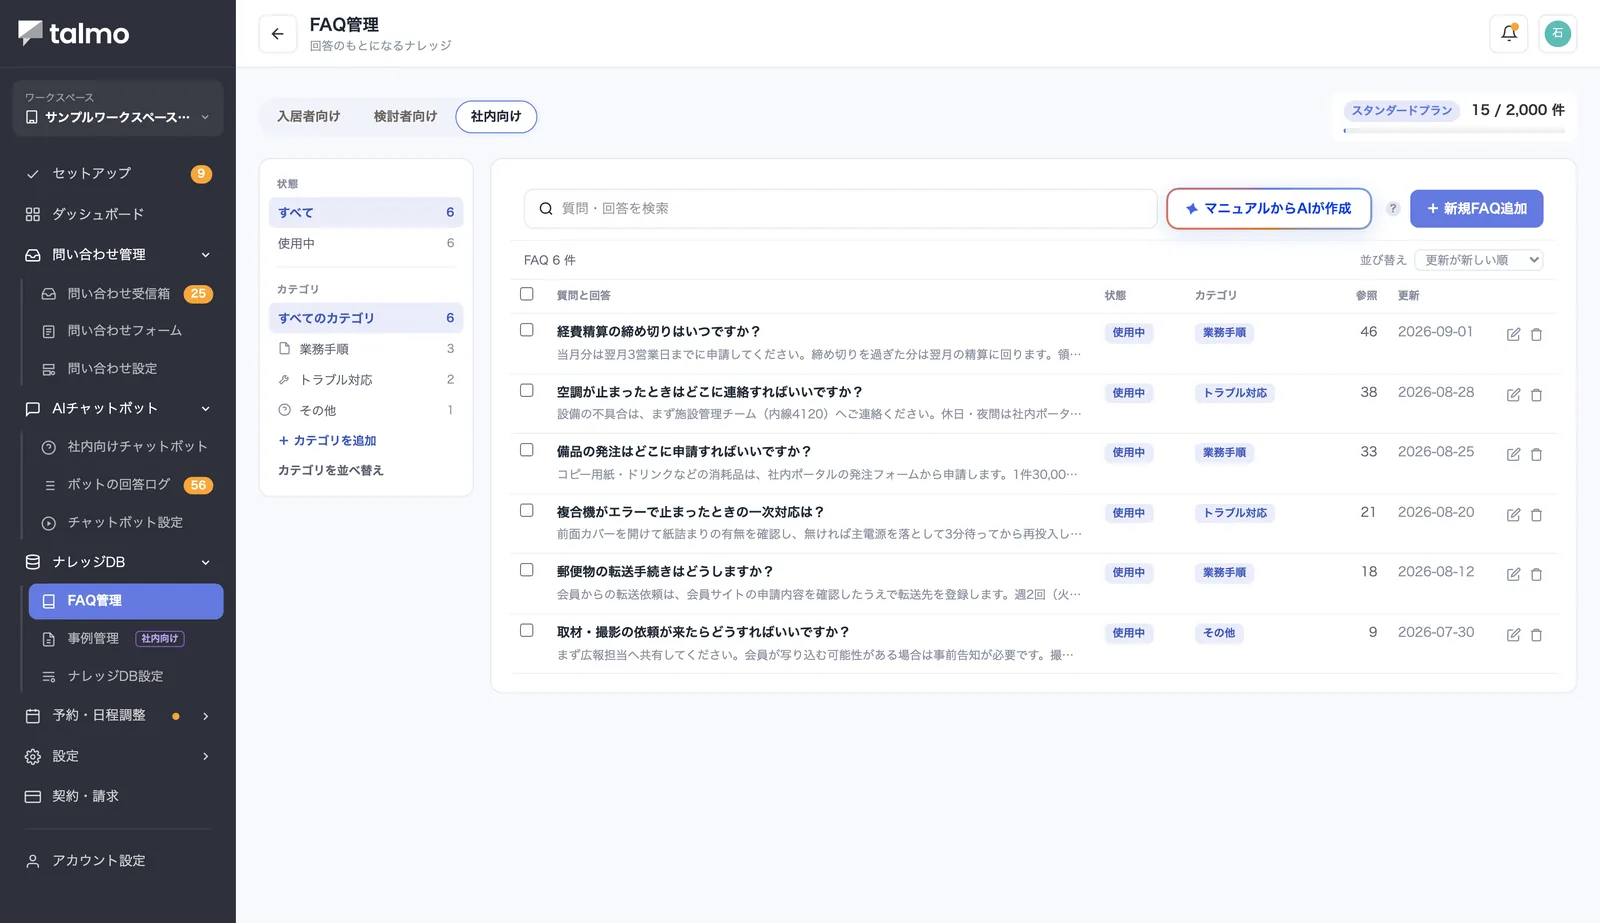Open 問い合わせ受信箱 in sidebar
The image size is (1600, 923).
(125, 293)
